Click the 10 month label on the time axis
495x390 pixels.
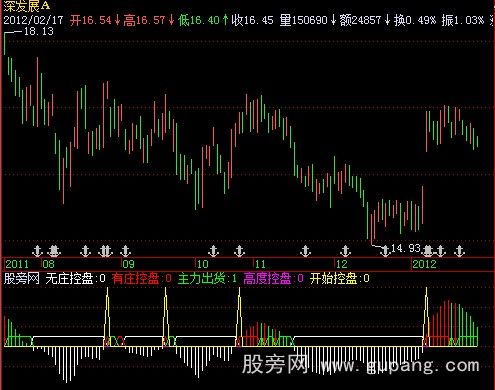tap(202, 264)
